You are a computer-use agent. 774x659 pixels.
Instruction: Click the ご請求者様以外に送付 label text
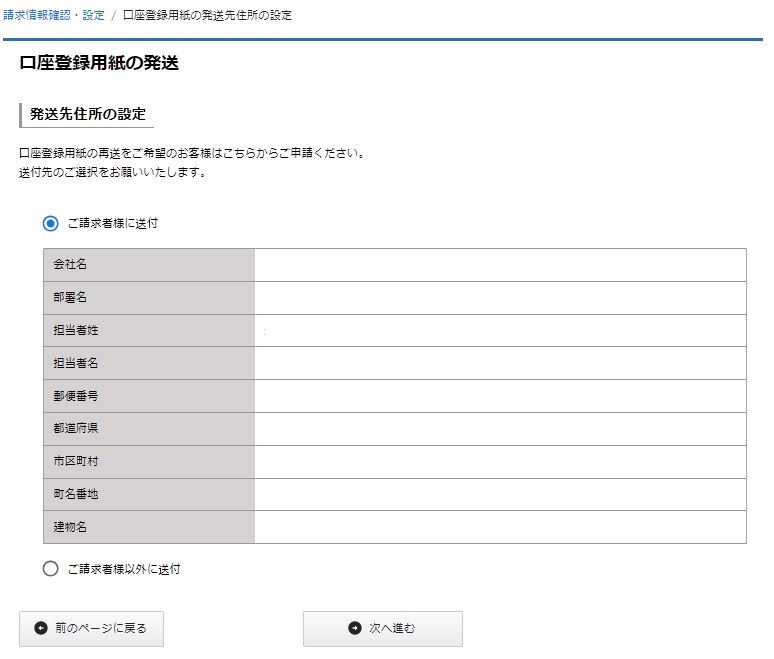pyautogui.click(x=124, y=569)
